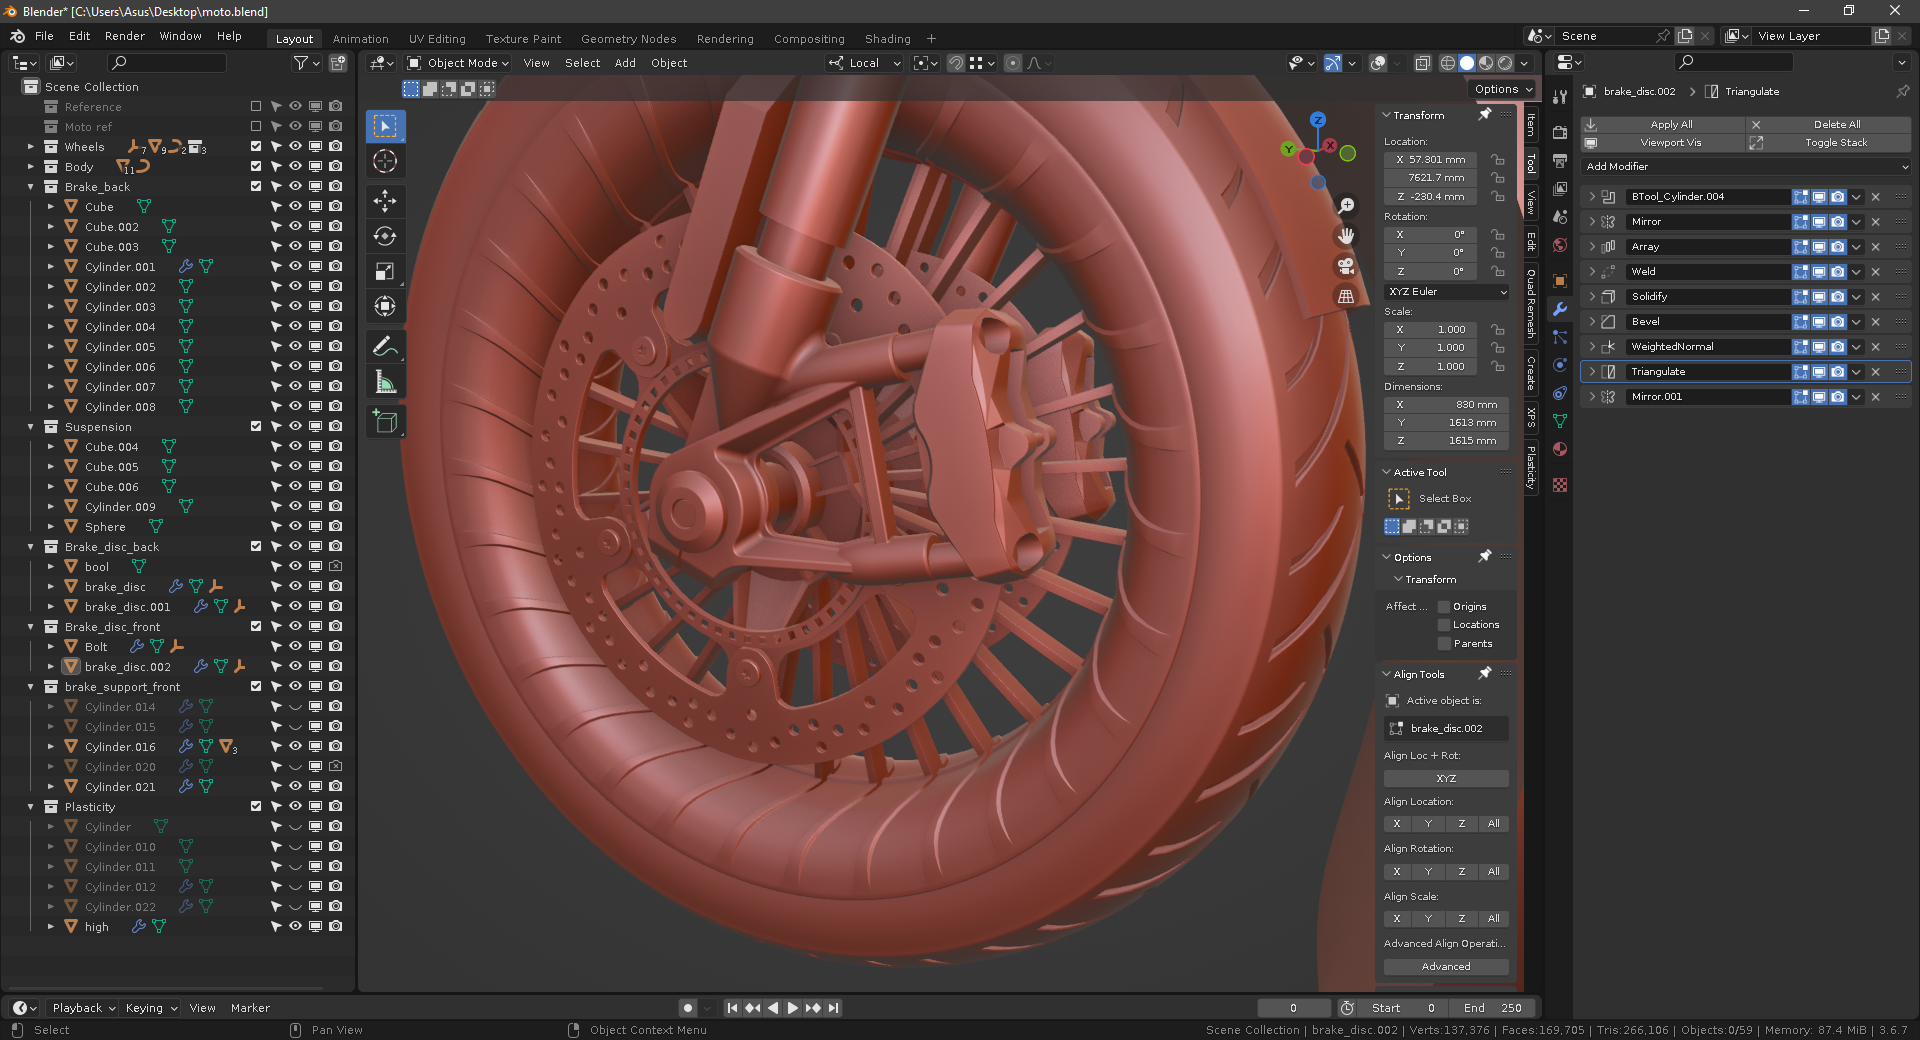Activate the Move tool
The width and height of the screenshot is (1920, 1040).
(385, 200)
